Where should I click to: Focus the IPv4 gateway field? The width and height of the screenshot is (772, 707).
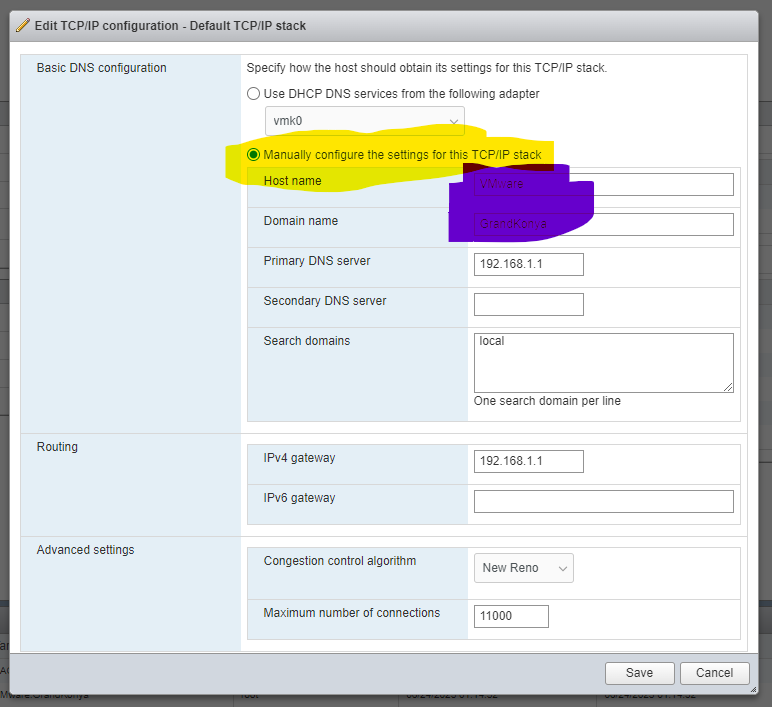pyautogui.click(x=528, y=461)
